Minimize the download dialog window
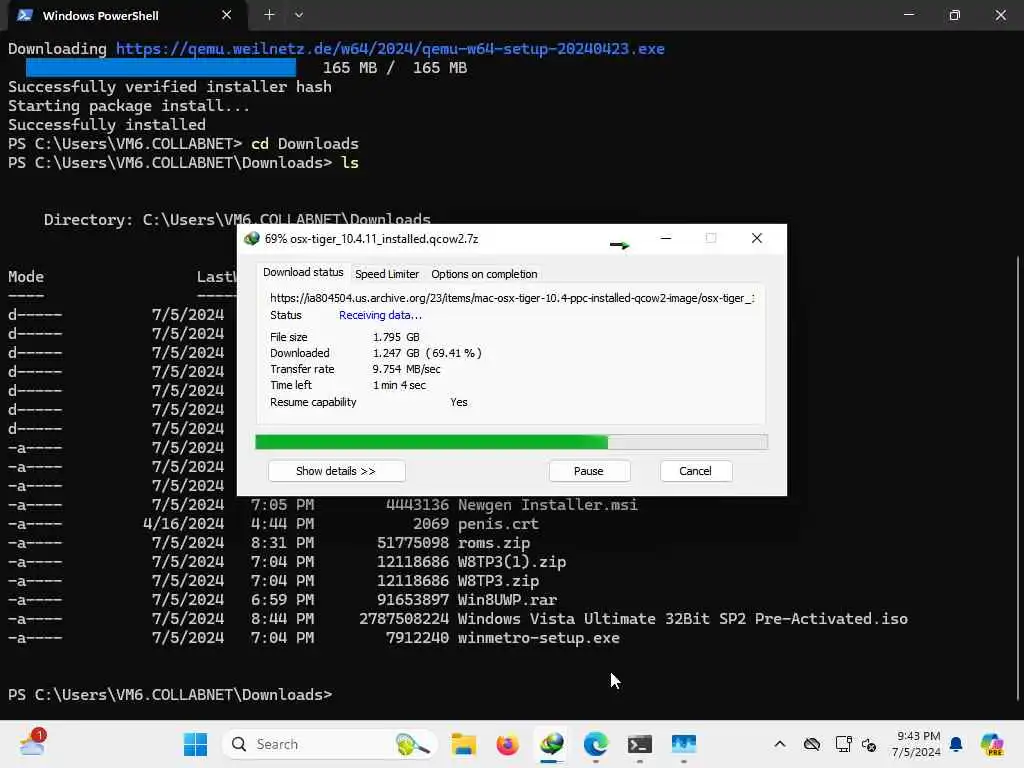The width and height of the screenshot is (1024, 768). [x=665, y=238]
